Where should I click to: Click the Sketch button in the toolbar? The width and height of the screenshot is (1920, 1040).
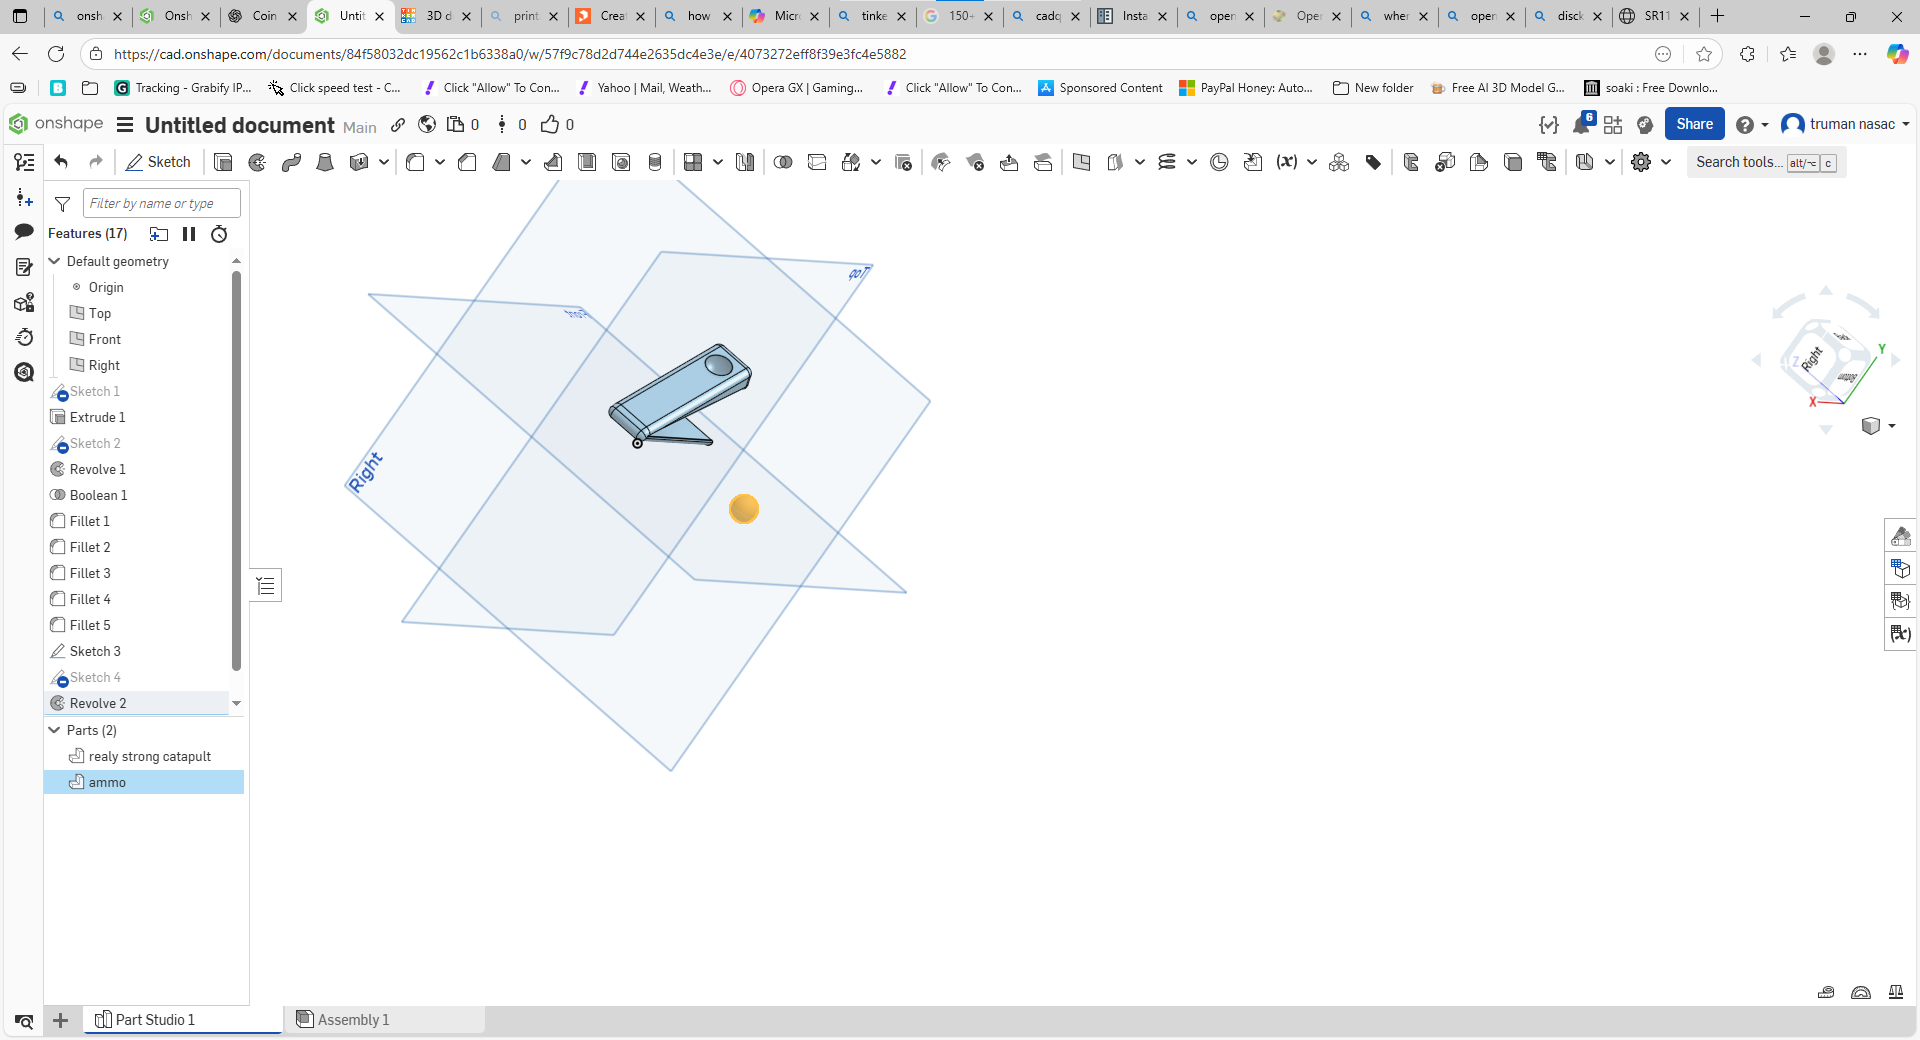pos(158,162)
